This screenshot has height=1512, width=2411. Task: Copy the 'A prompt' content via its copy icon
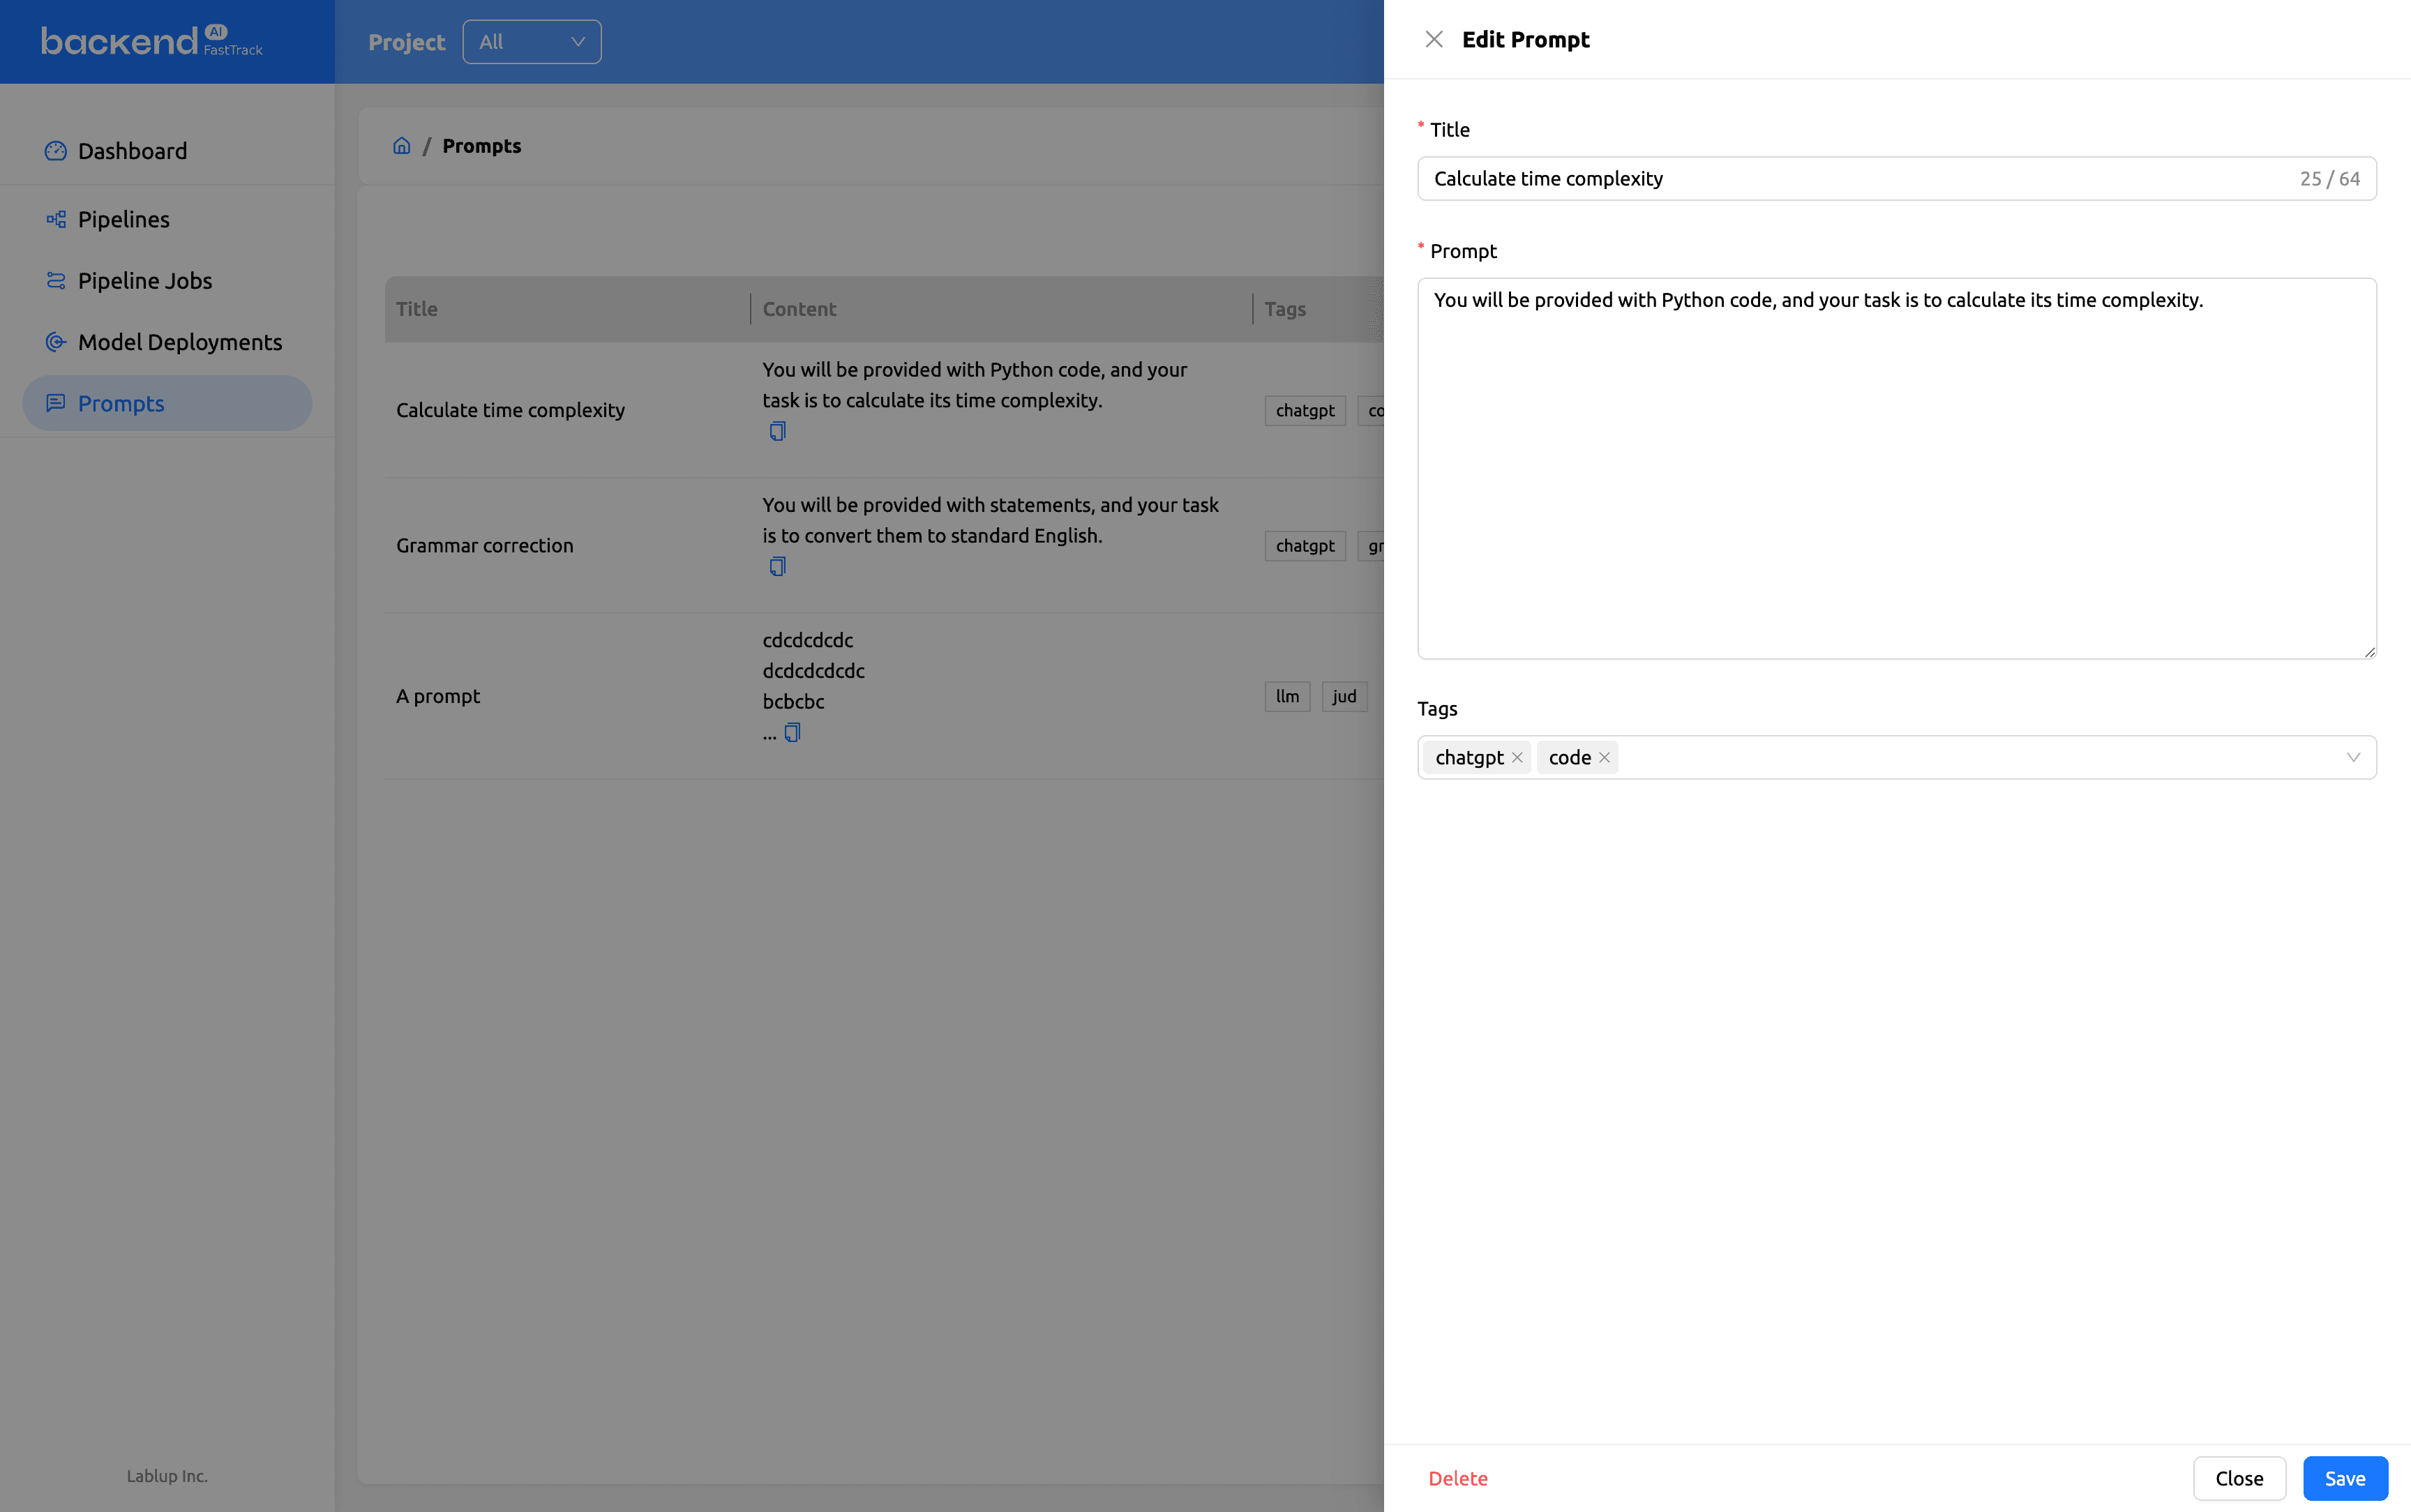(792, 732)
